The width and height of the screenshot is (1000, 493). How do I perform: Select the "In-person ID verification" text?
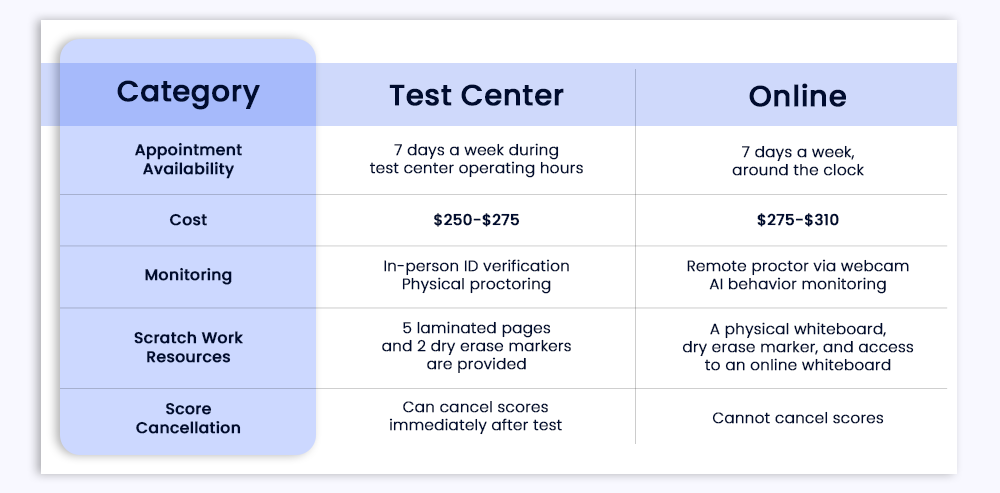[476, 266]
